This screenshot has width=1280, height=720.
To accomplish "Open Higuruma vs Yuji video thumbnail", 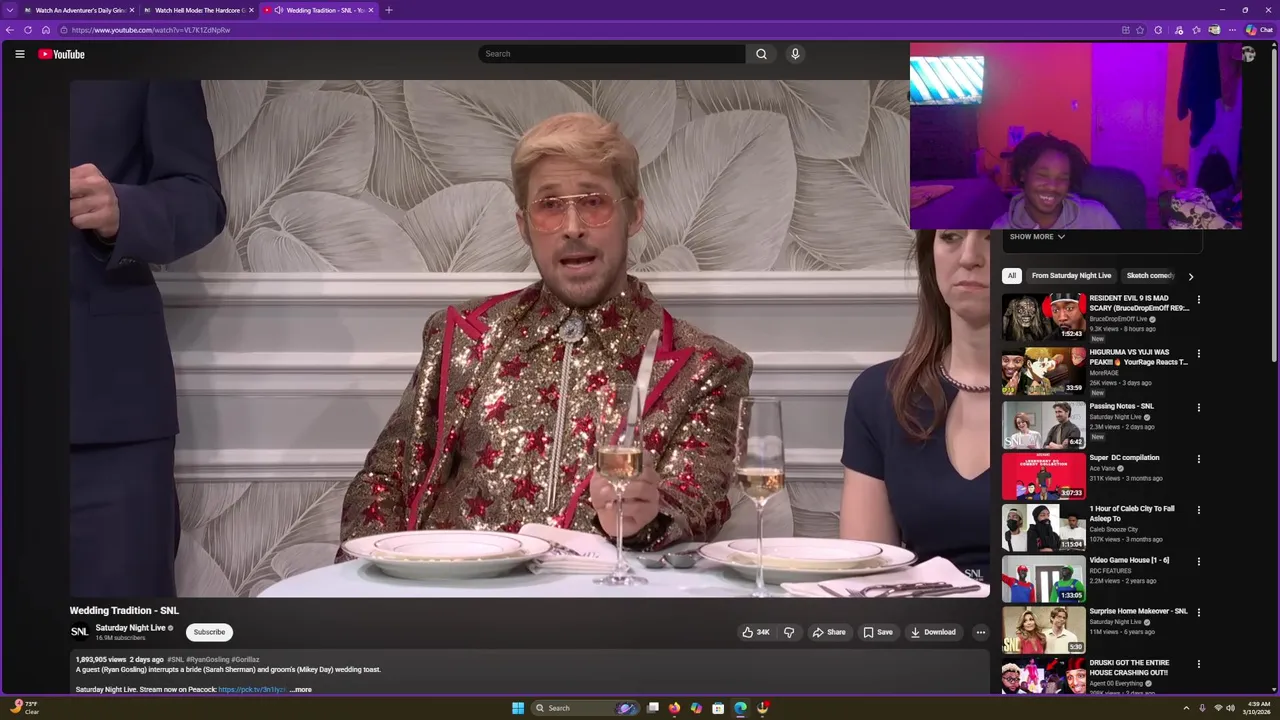I will coord(1044,371).
